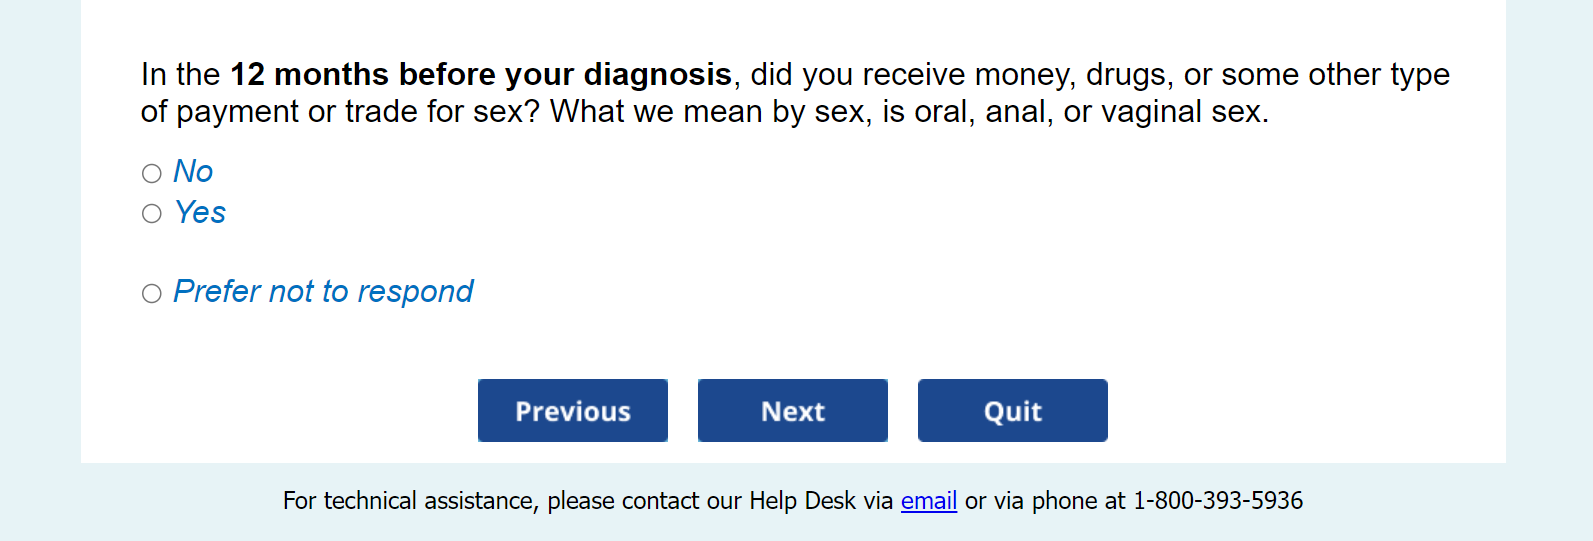Click the phone number 1-800-393-5936
Screen dimensions: 1593x541
pos(1218,501)
